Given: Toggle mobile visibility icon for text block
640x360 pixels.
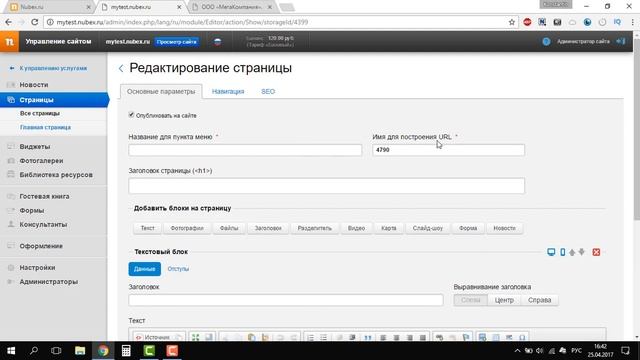Looking at the screenshot, I should [562, 252].
